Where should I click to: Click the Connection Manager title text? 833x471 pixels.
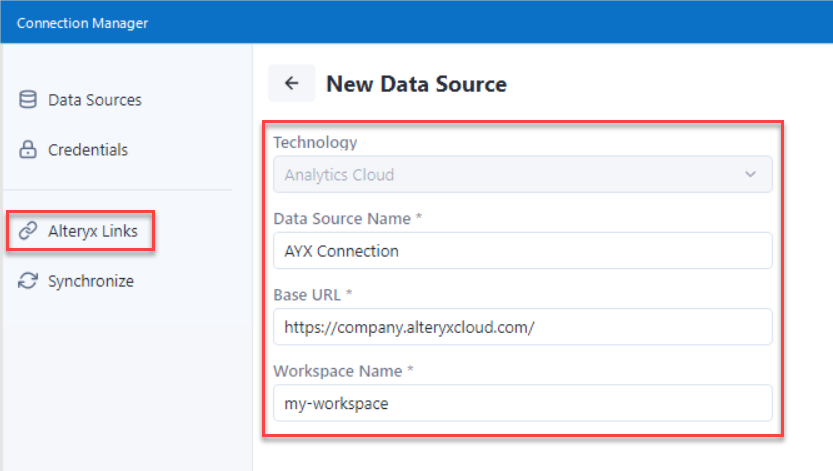82,23
